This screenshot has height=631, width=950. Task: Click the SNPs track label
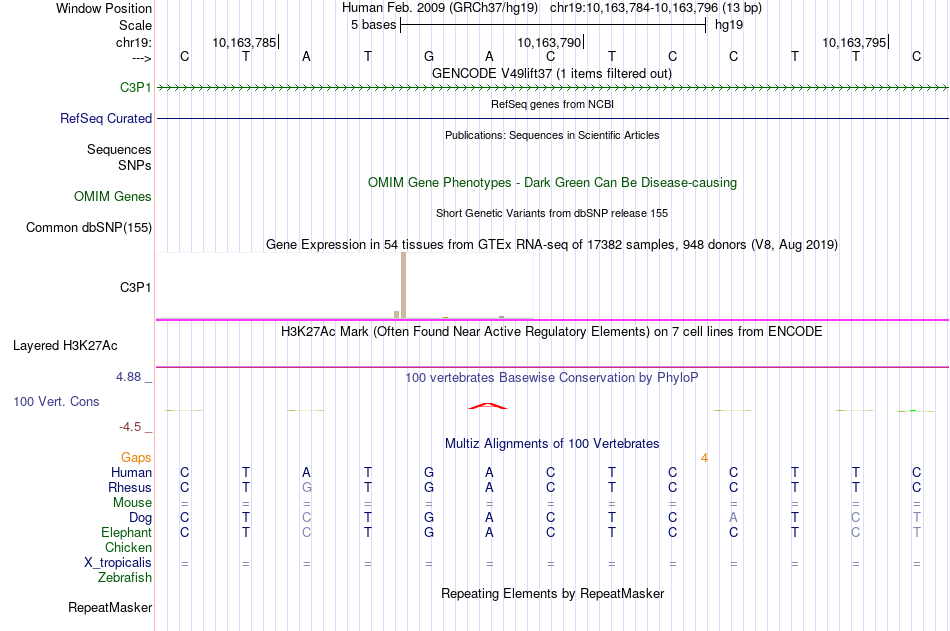pos(135,165)
